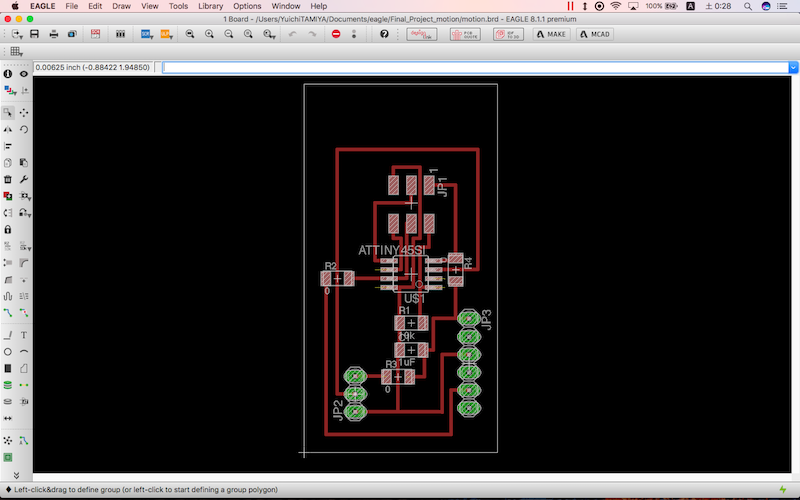This screenshot has width=800, height=500.
Task: Select the Ripup tool
Action: pos(24,313)
